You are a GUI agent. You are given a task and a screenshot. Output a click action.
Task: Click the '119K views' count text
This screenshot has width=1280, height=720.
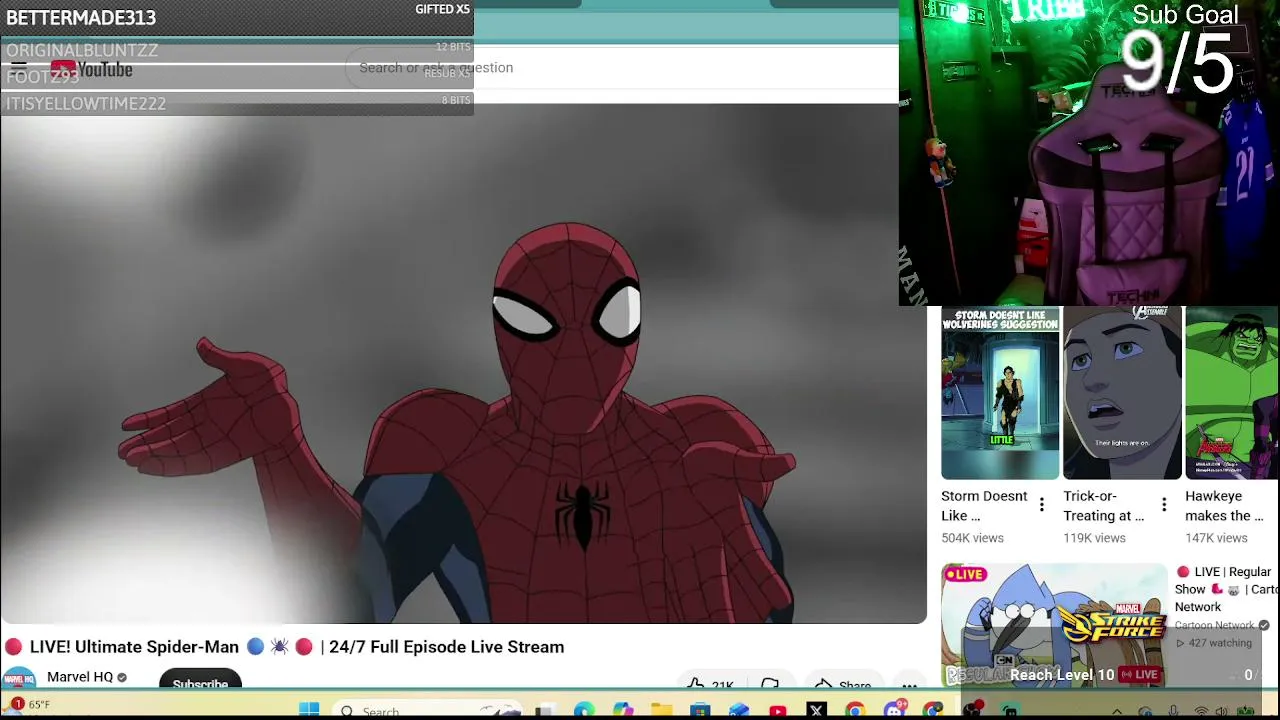point(1094,538)
